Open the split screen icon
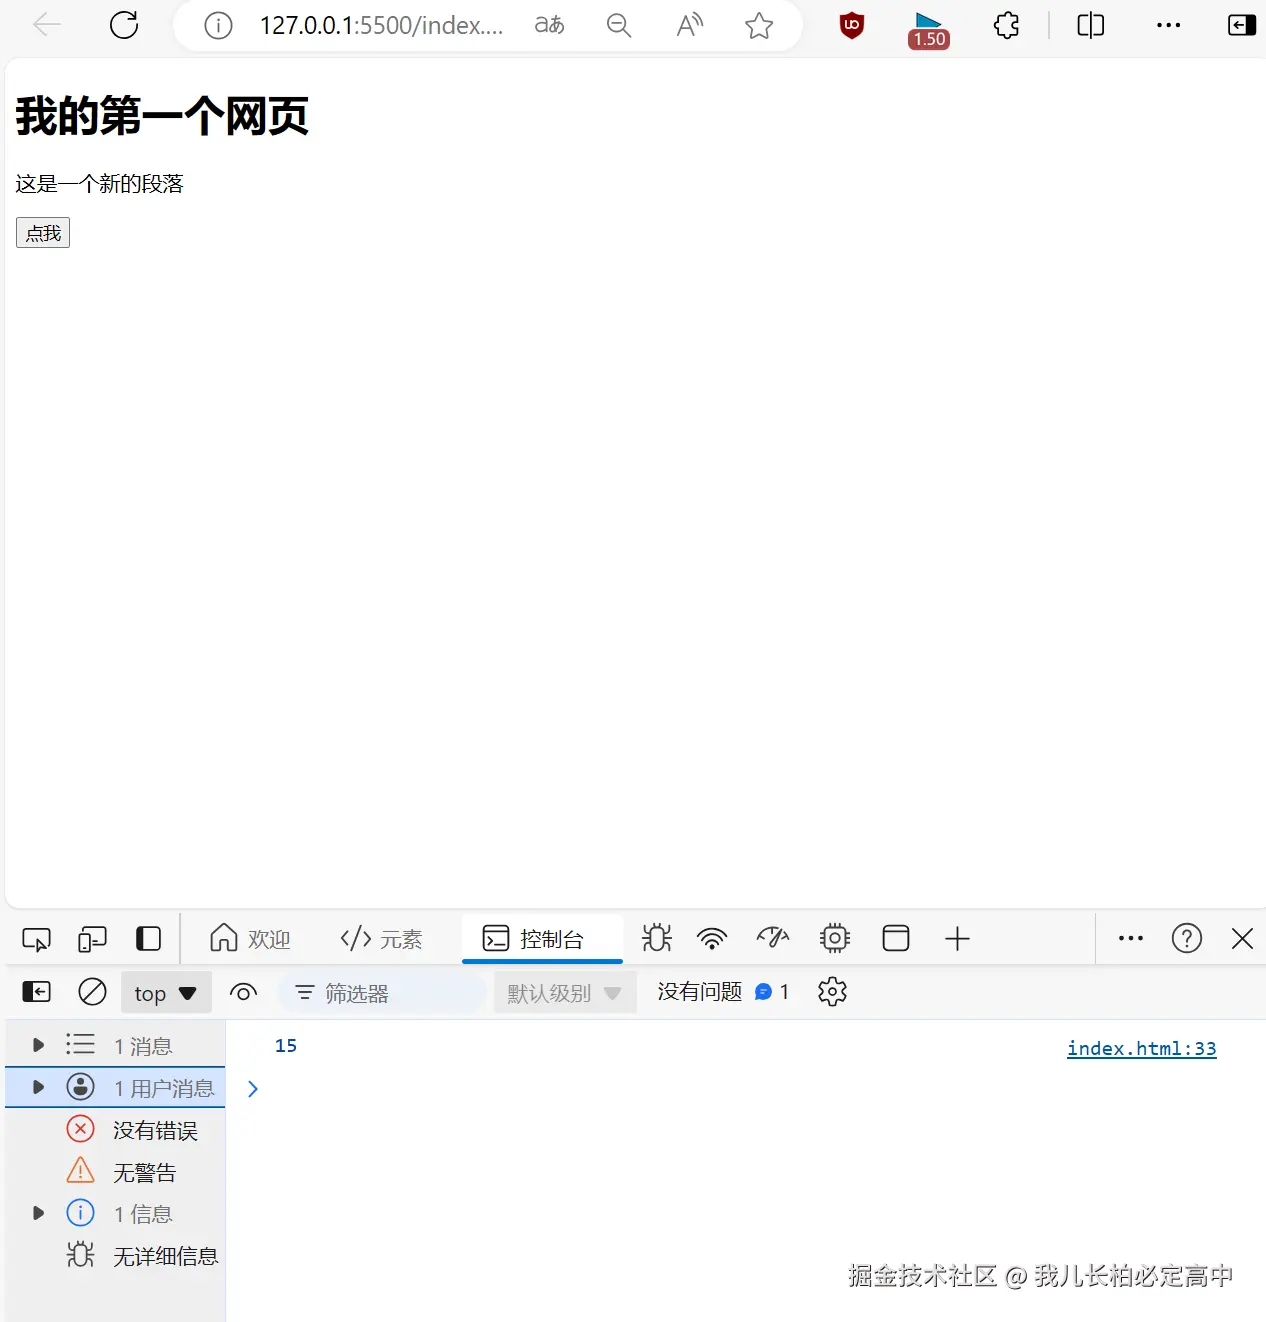1266x1322 pixels. click(x=1091, y=25)
